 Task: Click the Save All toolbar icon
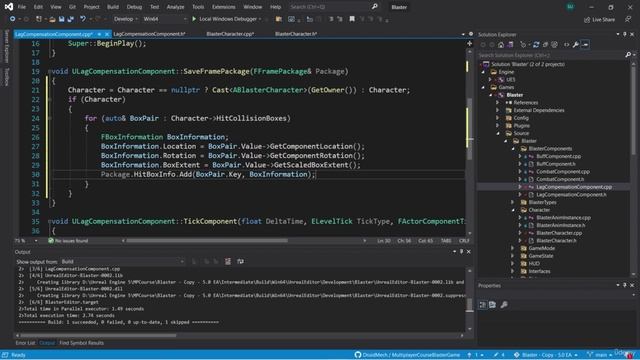pos(71,19)
